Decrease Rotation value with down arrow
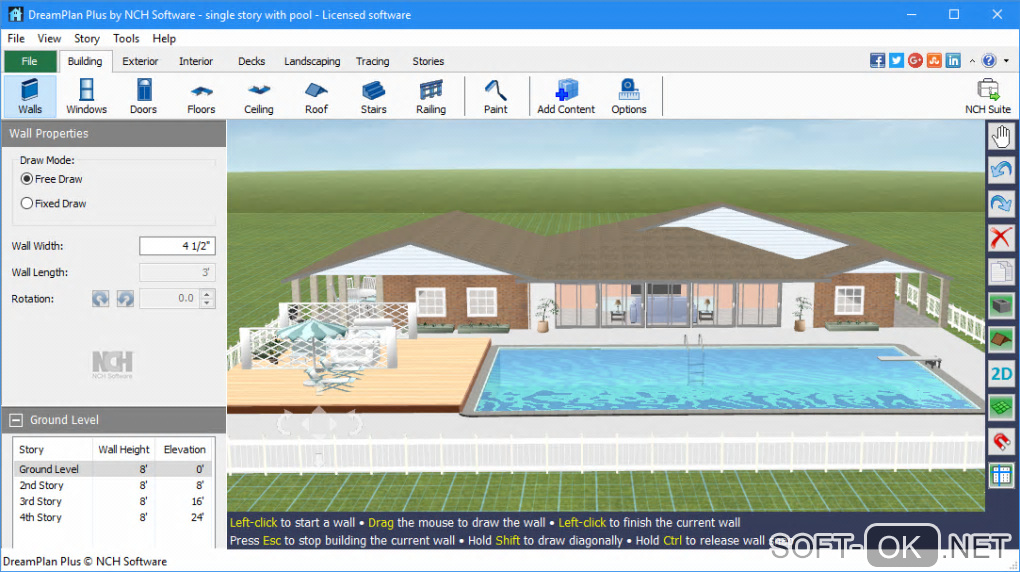1020x572 pixels. (207, 303)
